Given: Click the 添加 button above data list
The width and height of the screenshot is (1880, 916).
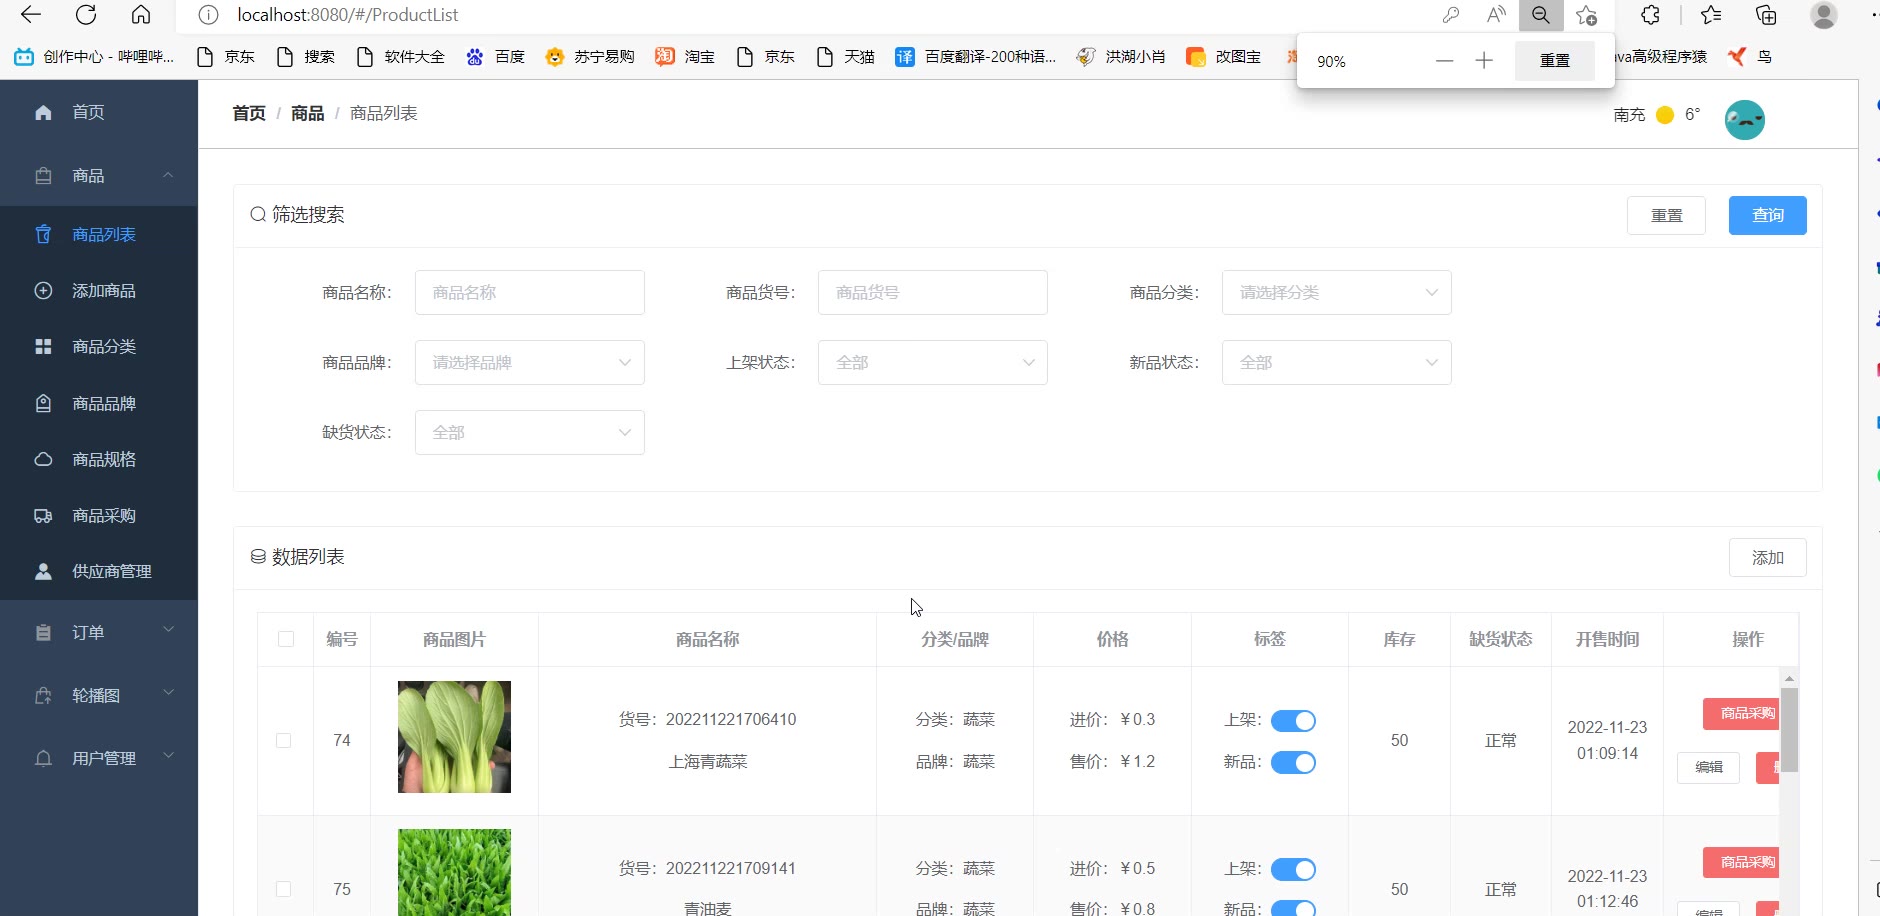Looking at the screenshot, I should click(x=1767, y=557).
